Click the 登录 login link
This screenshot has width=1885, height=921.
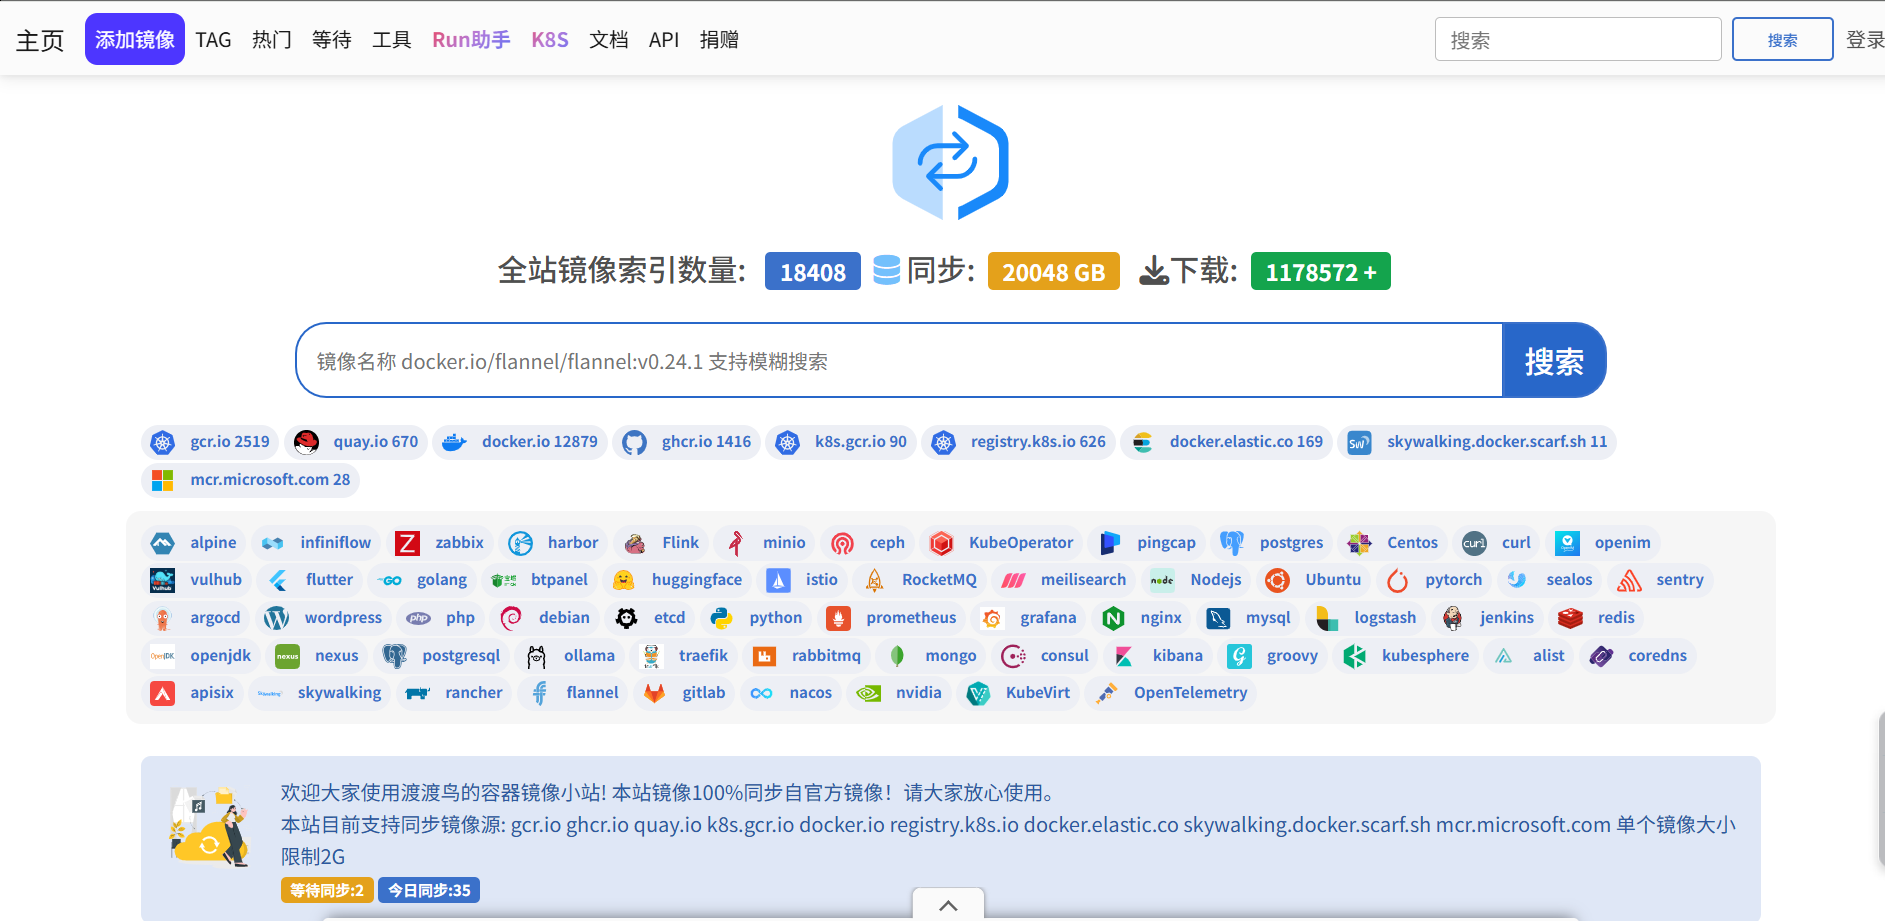click(x=1865, y=40)
